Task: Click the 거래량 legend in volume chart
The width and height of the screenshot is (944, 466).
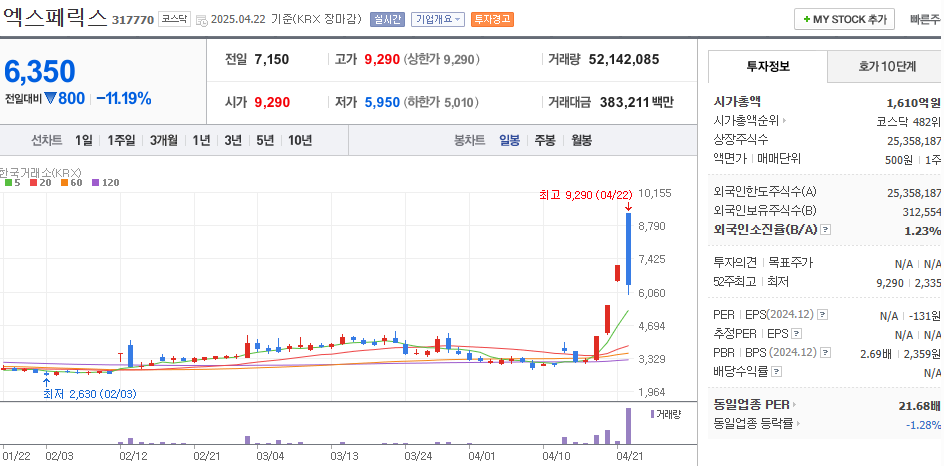Action: tap(665, 414)
